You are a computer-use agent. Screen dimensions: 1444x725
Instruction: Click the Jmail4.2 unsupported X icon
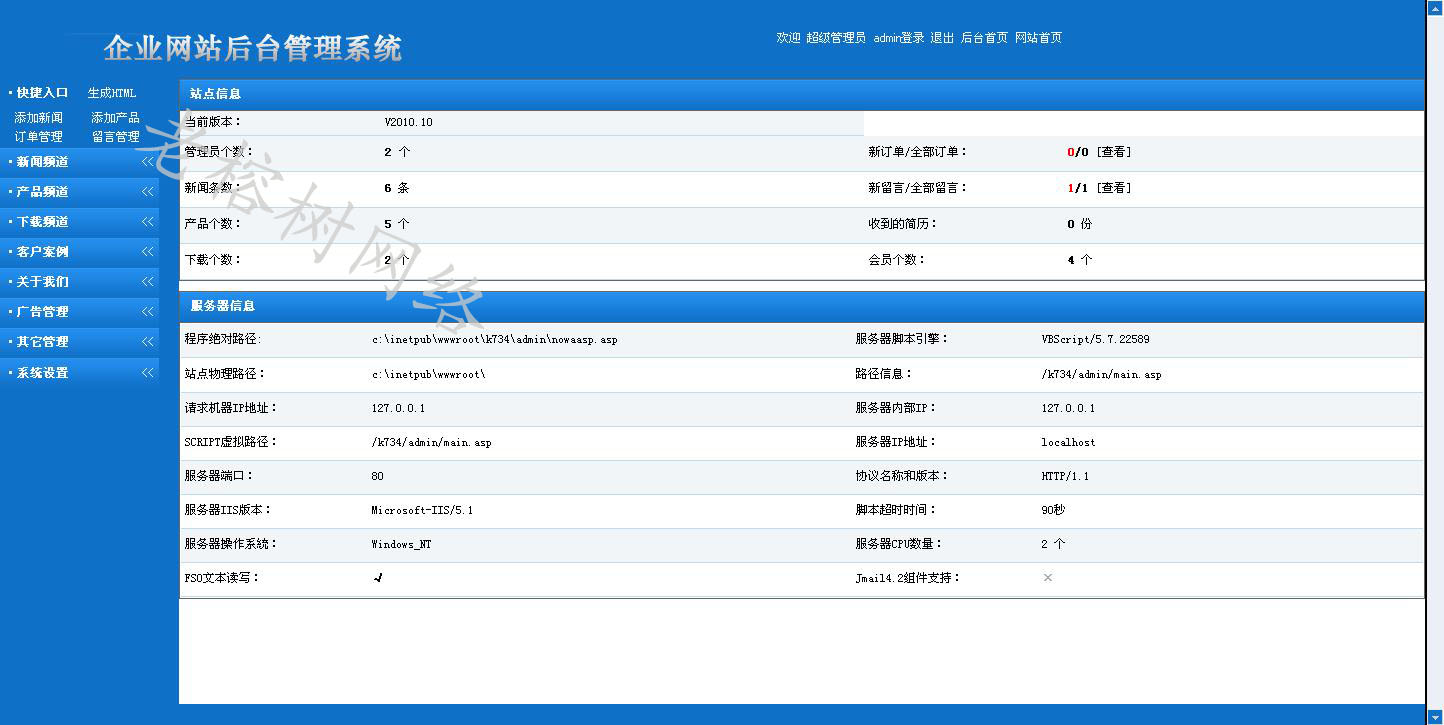[1047, 578]
